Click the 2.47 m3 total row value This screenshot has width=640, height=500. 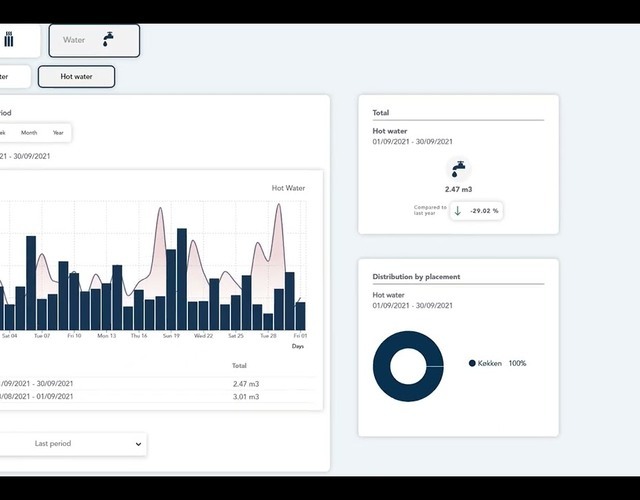click(246, 383)
